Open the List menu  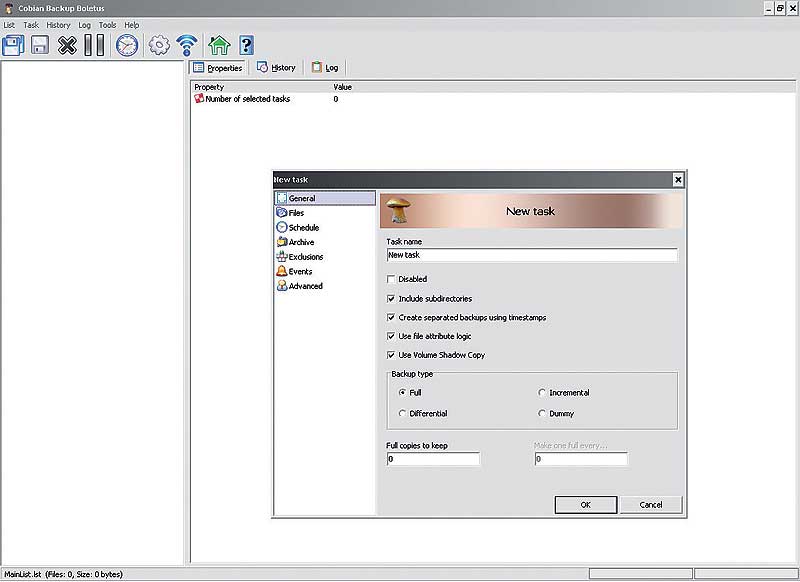click(x=9, y=25)
